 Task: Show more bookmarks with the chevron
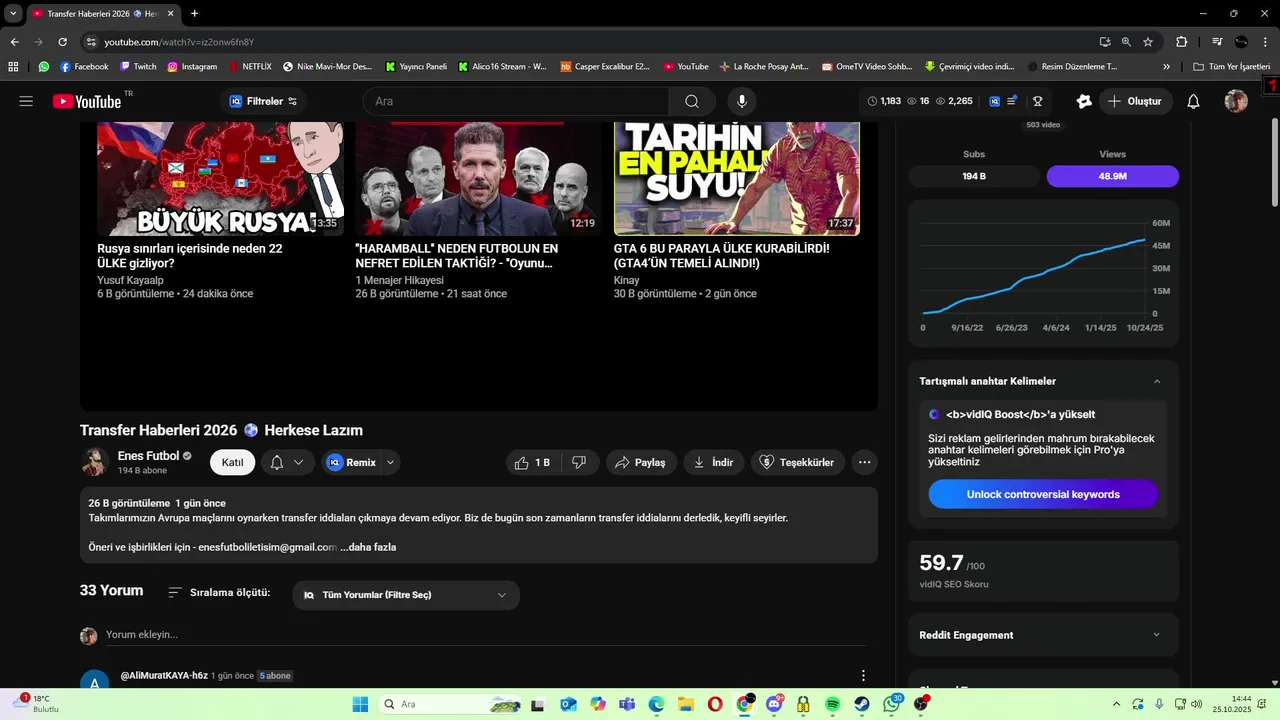click(1166, 67)
